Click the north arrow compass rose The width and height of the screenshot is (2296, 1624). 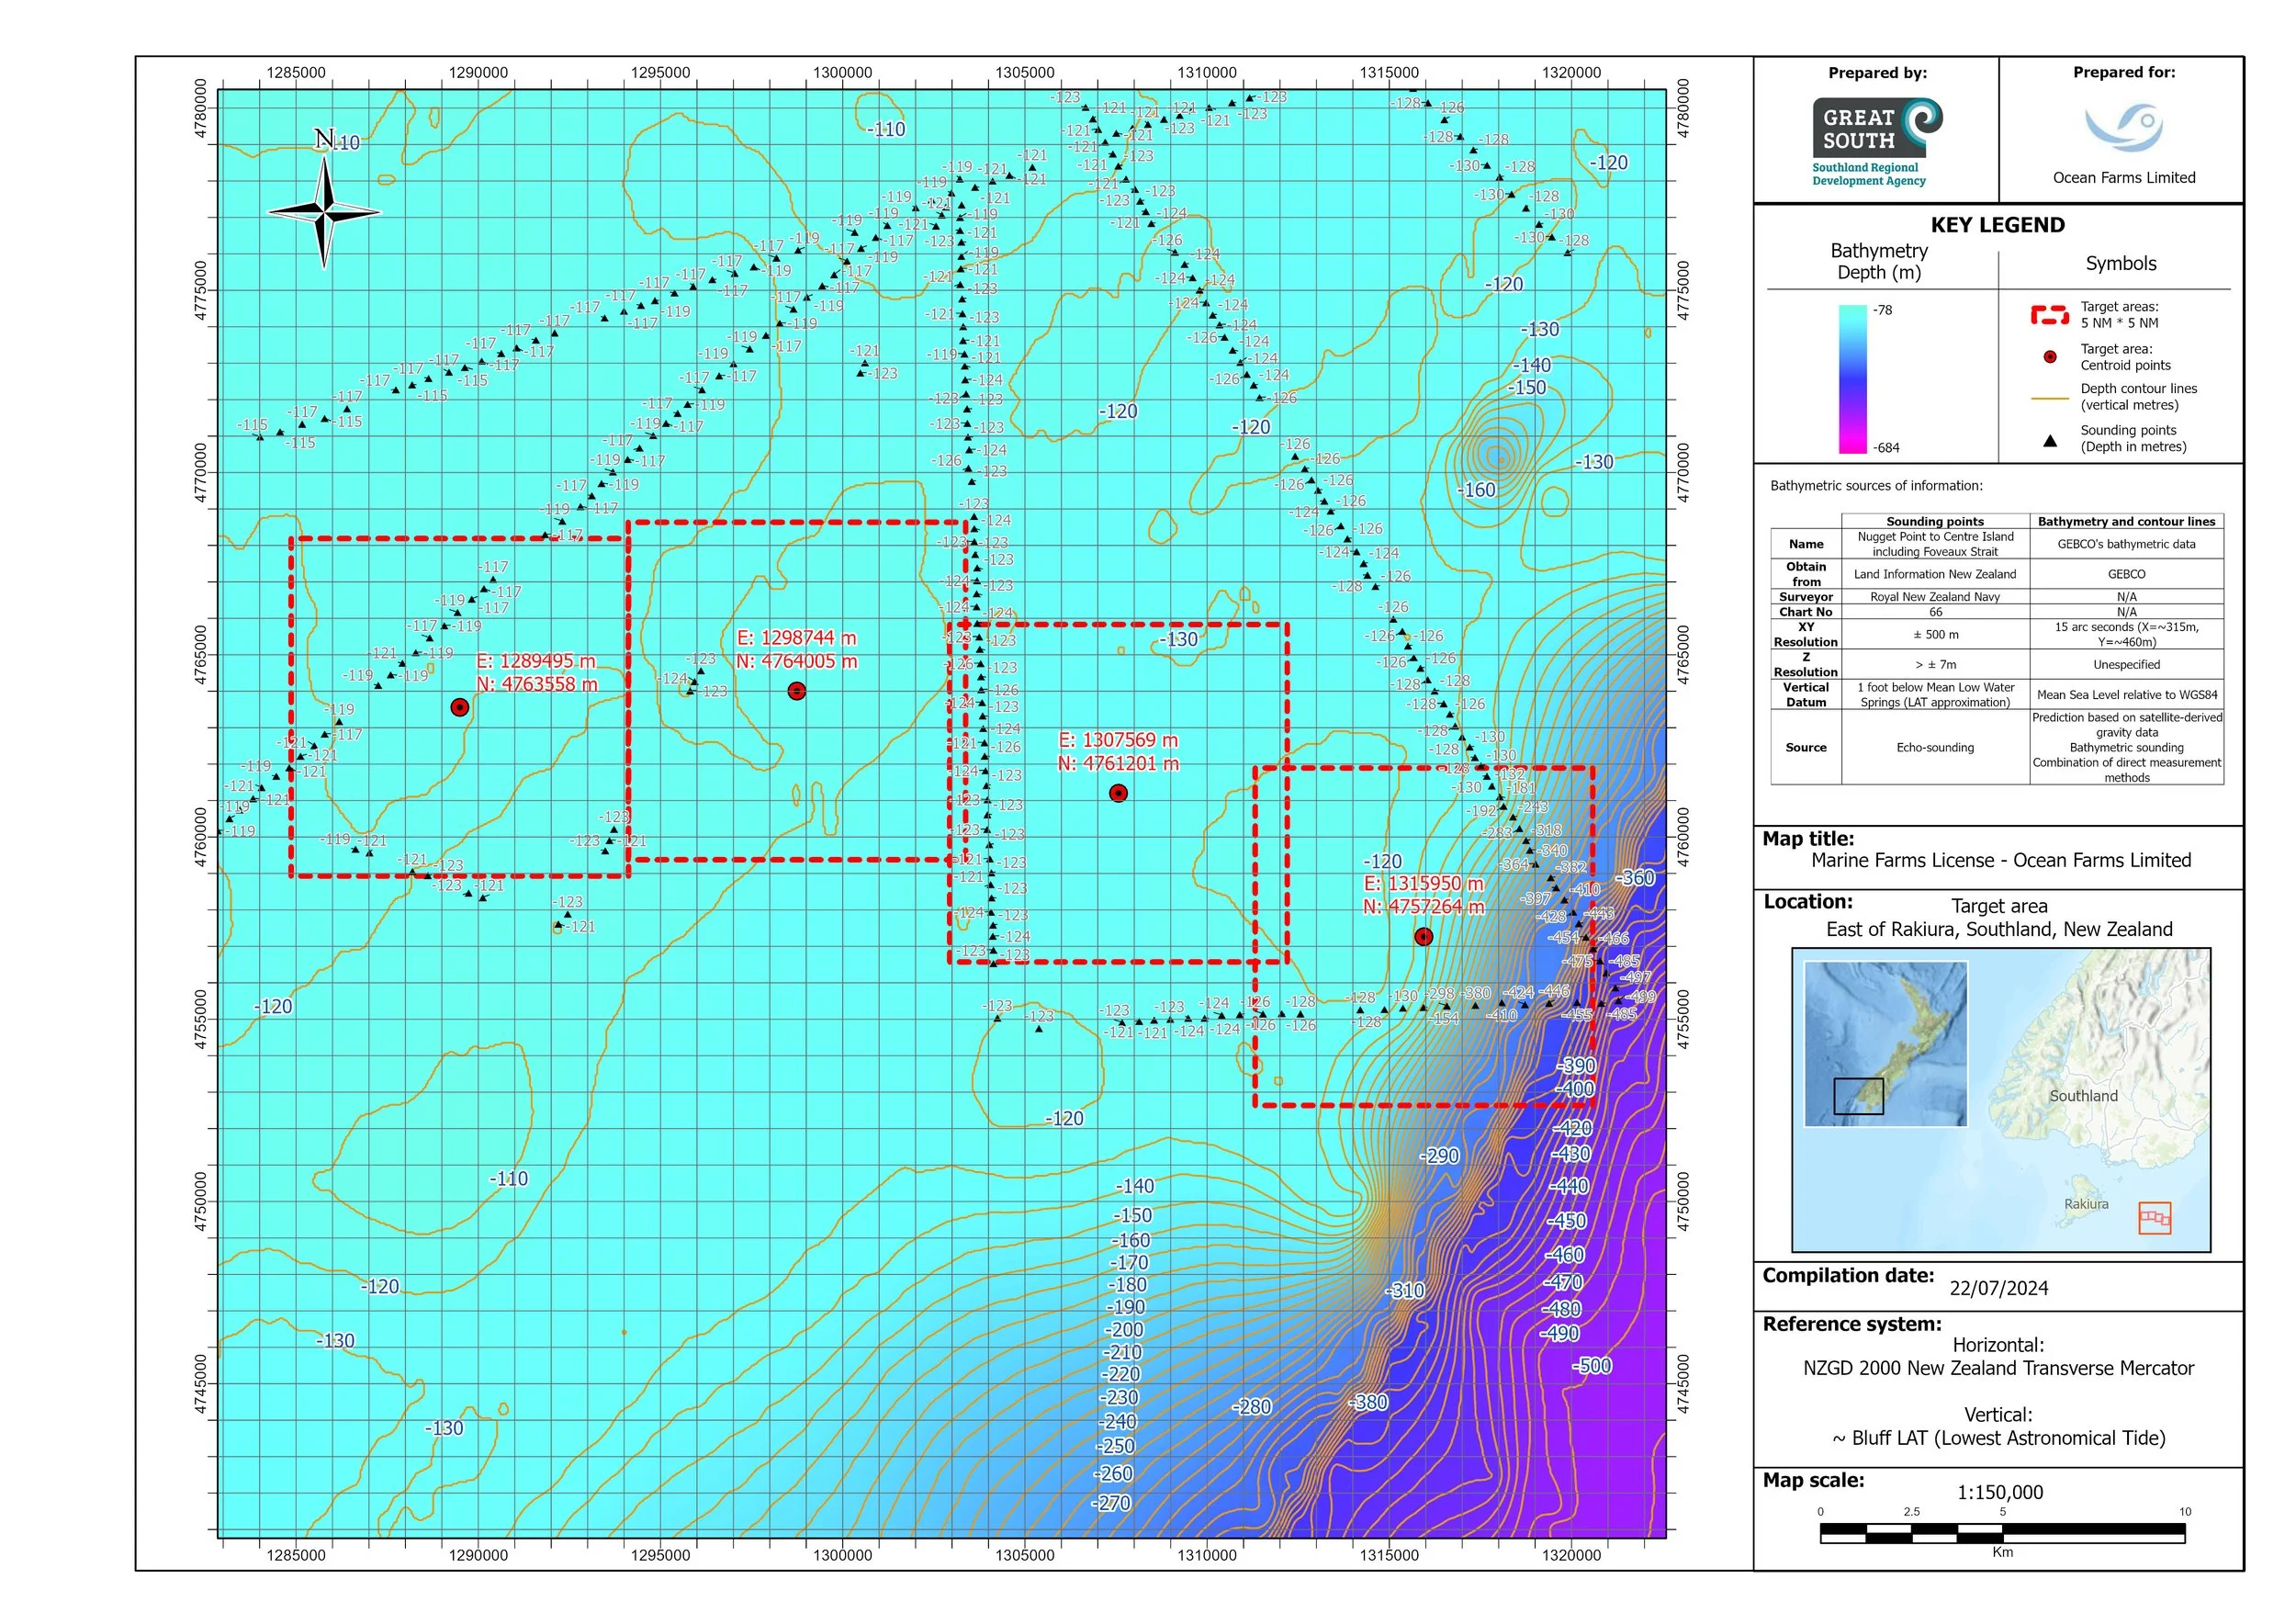click(x=324, y=211)
